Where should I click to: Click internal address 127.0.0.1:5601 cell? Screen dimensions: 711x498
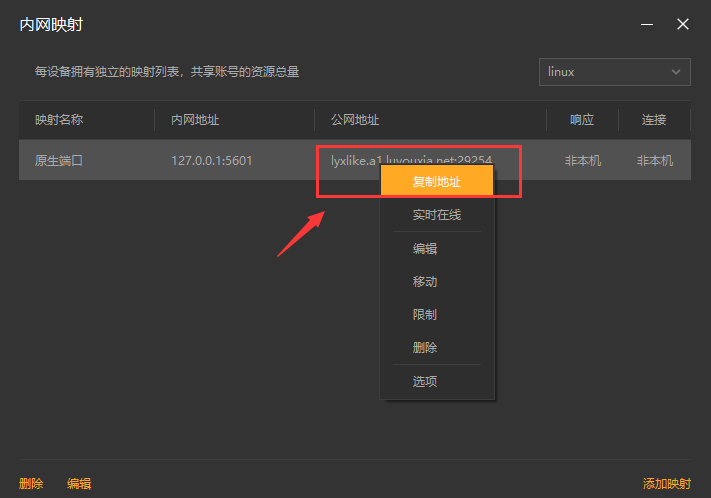[212, 160]
